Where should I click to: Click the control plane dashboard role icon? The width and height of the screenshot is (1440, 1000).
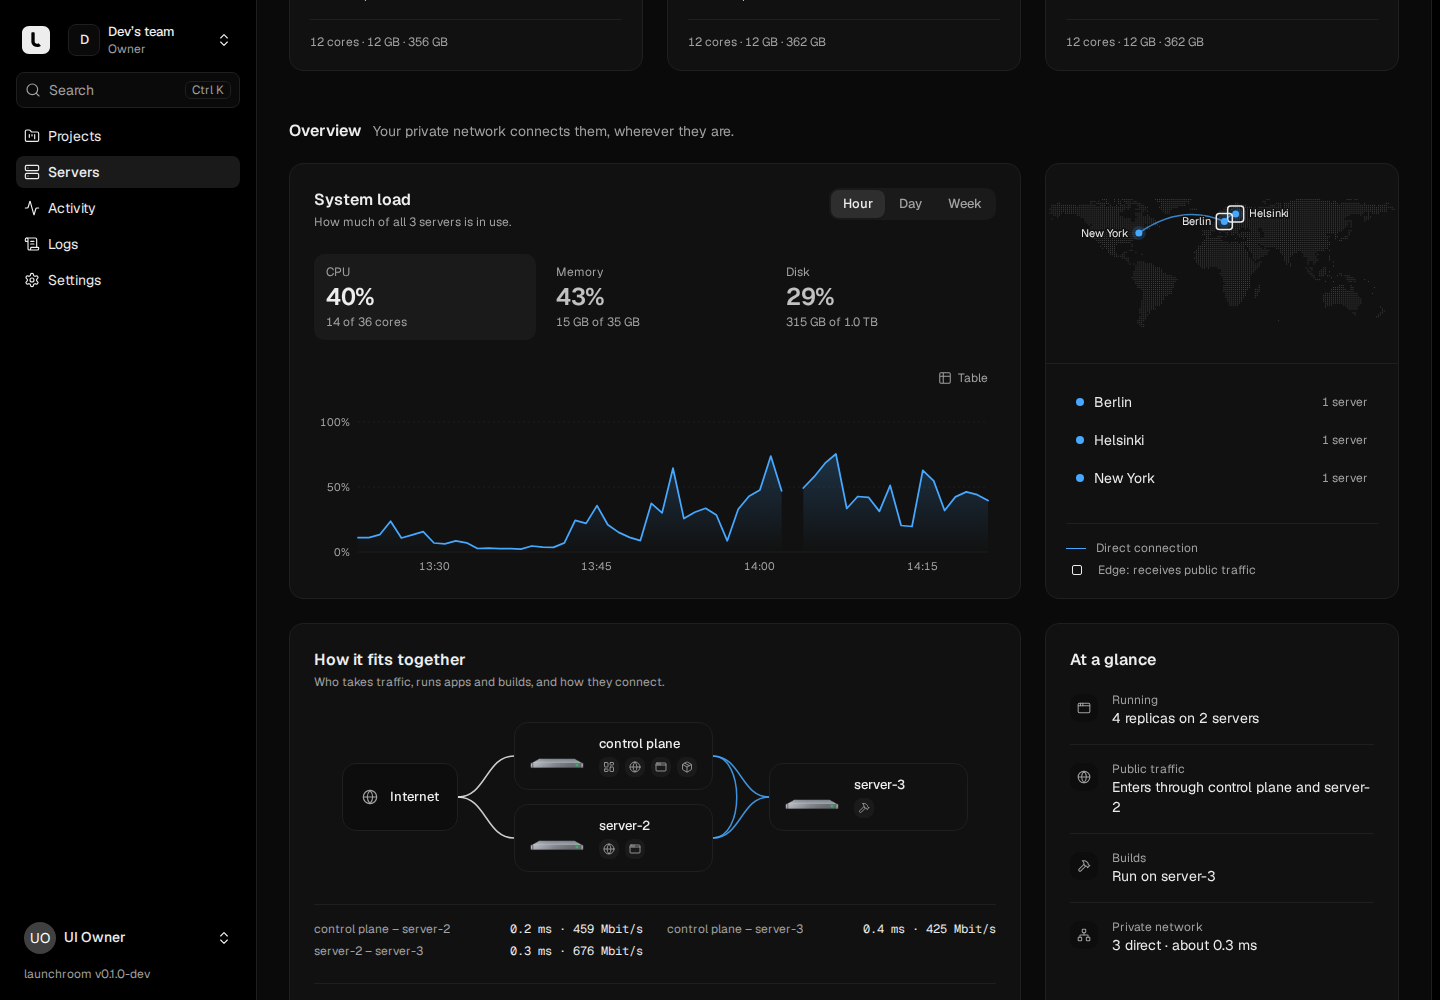[609, 767]
